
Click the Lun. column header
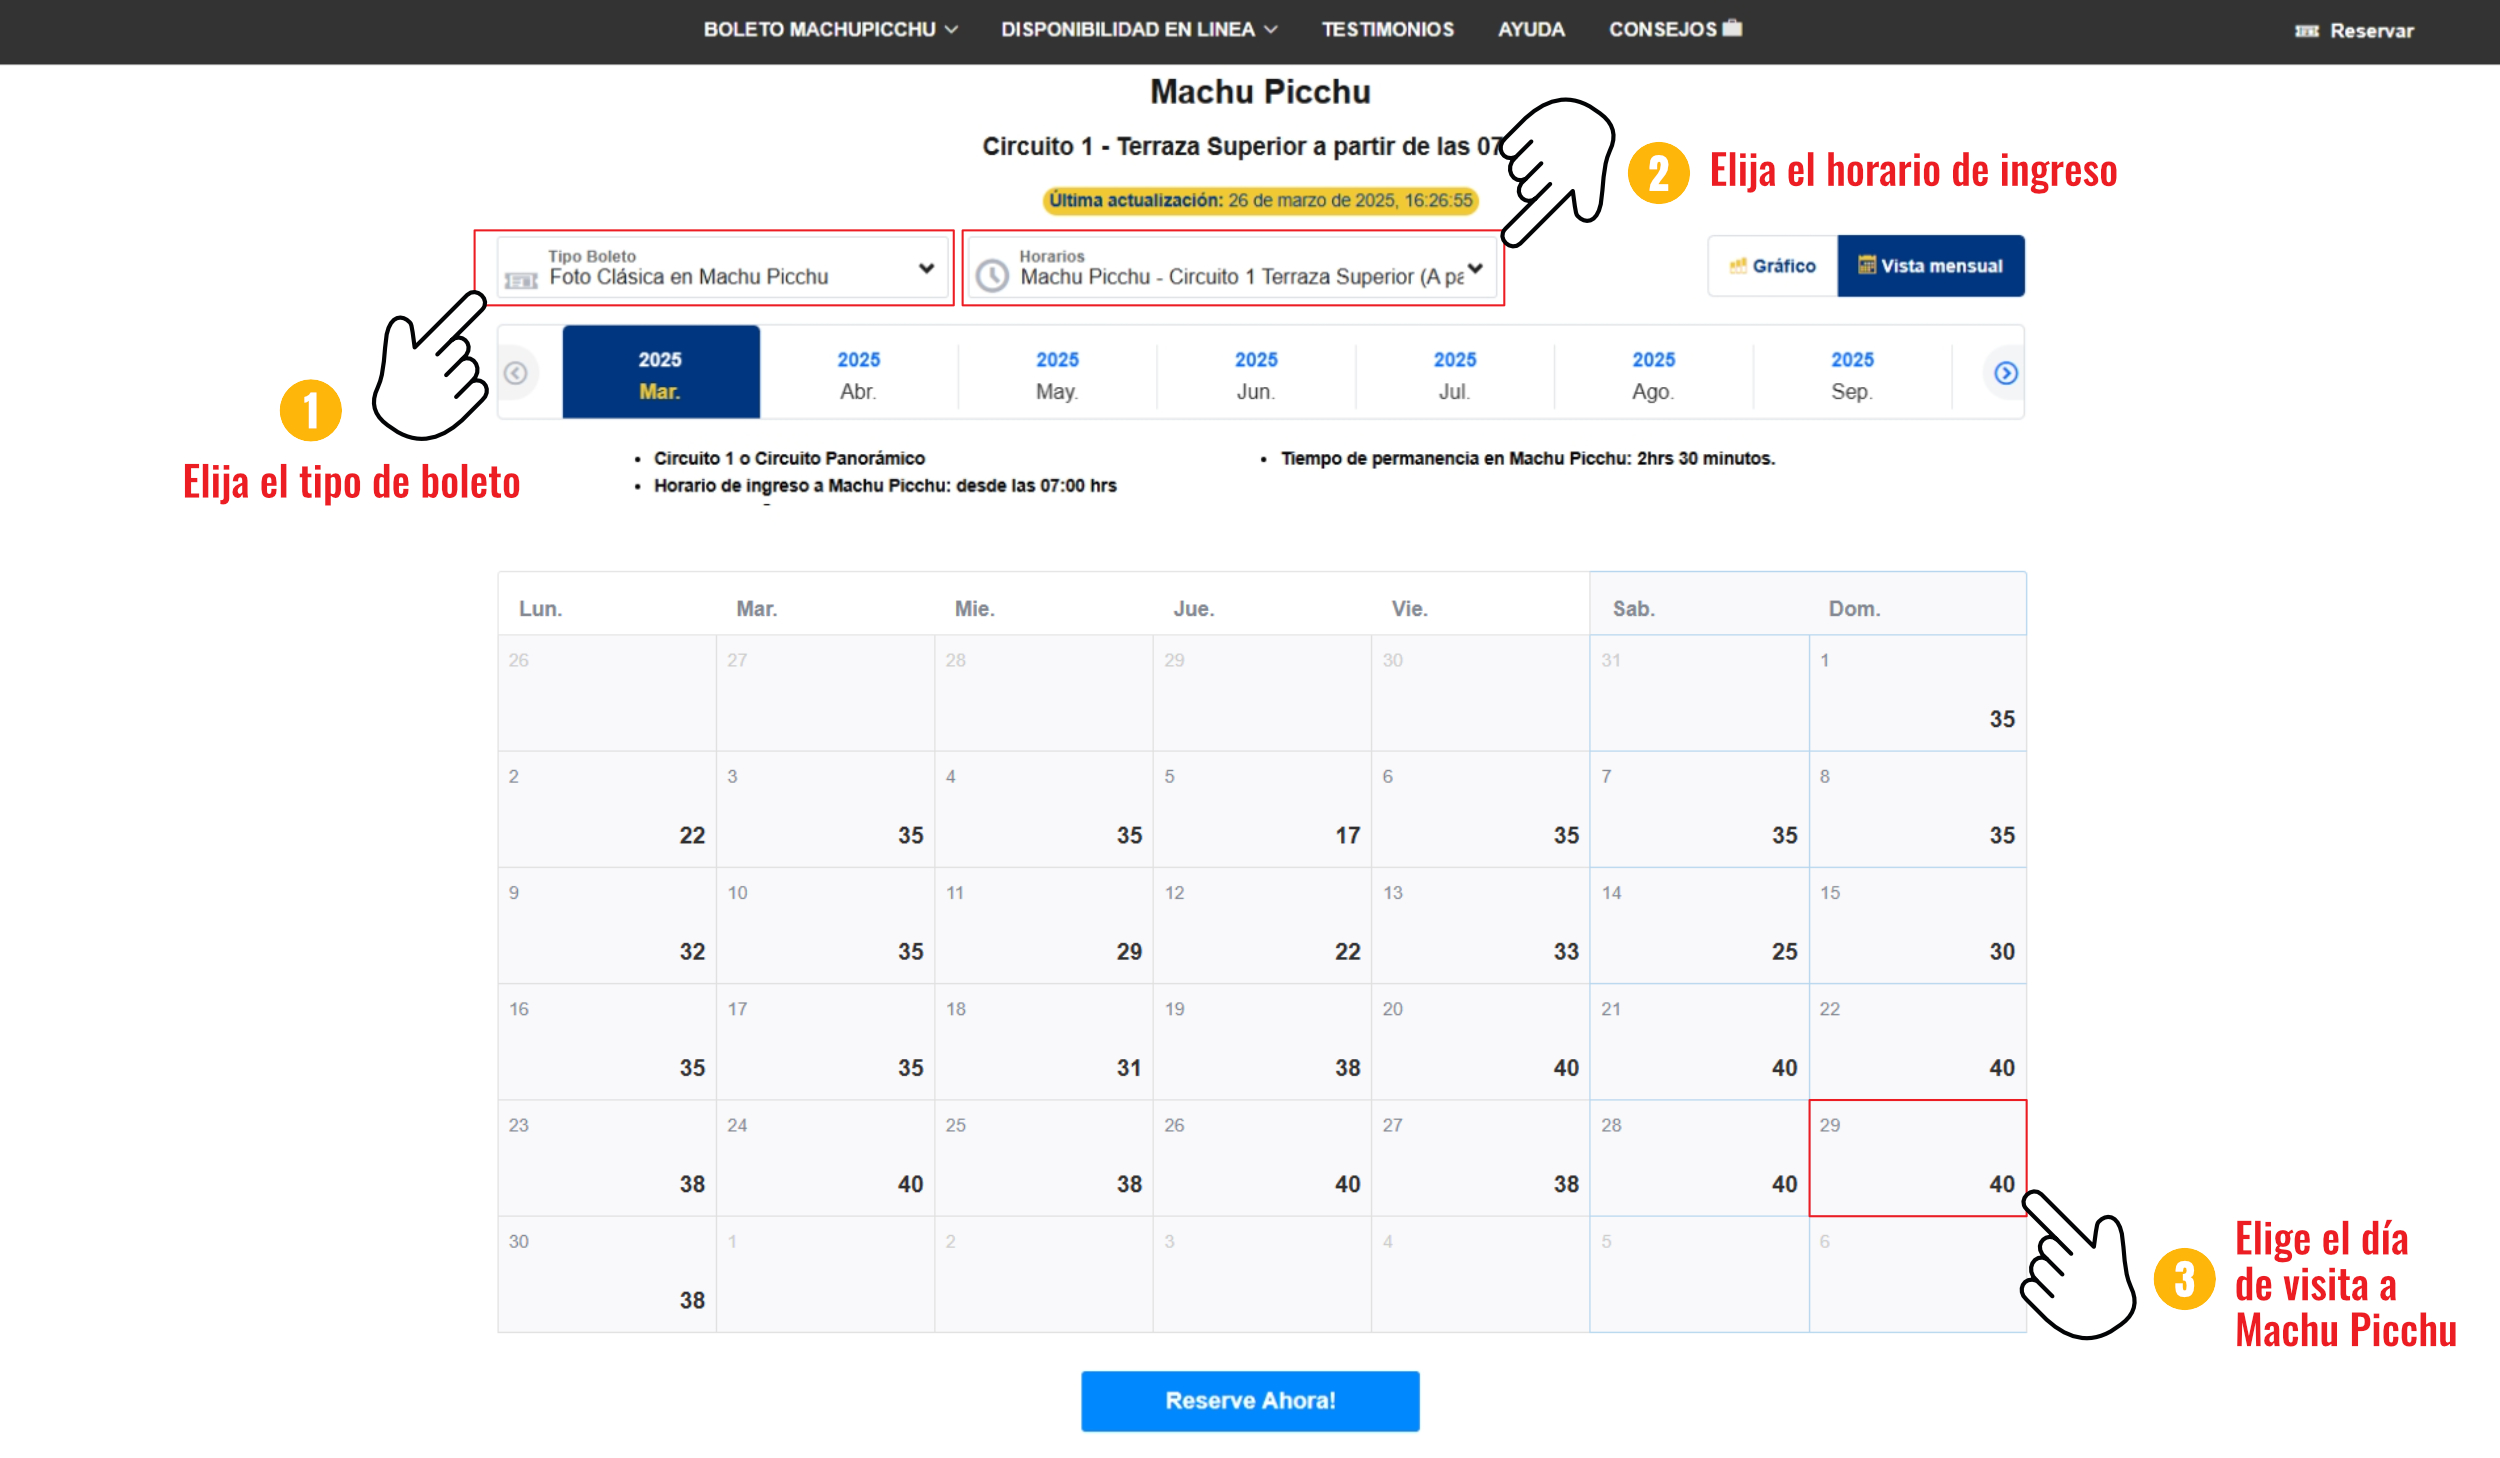[x=540, y=608]
